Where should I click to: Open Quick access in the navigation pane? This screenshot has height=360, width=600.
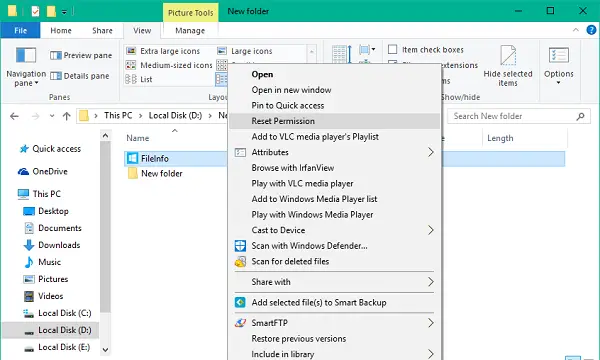click(50, 149)
